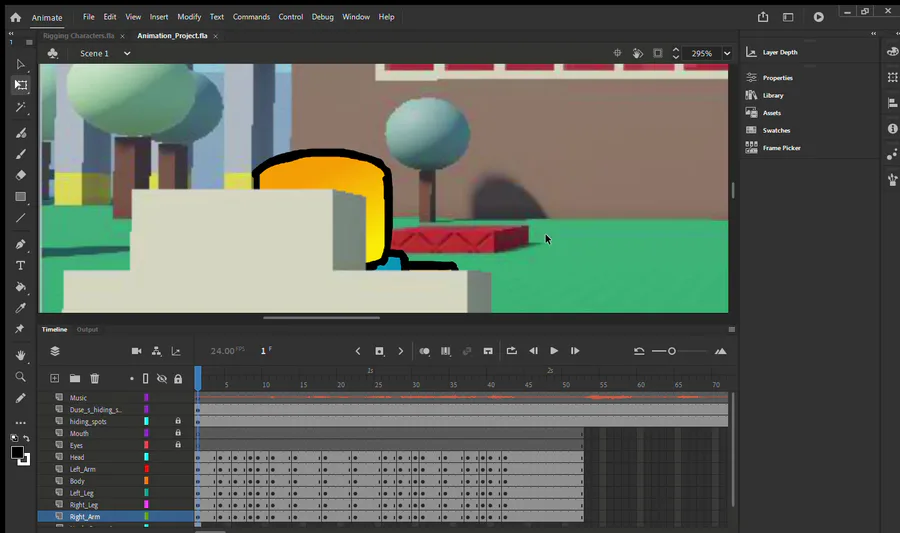This screenshot has width=900, height=533.
Task: Click the Home icon
Action: [15, 17]
